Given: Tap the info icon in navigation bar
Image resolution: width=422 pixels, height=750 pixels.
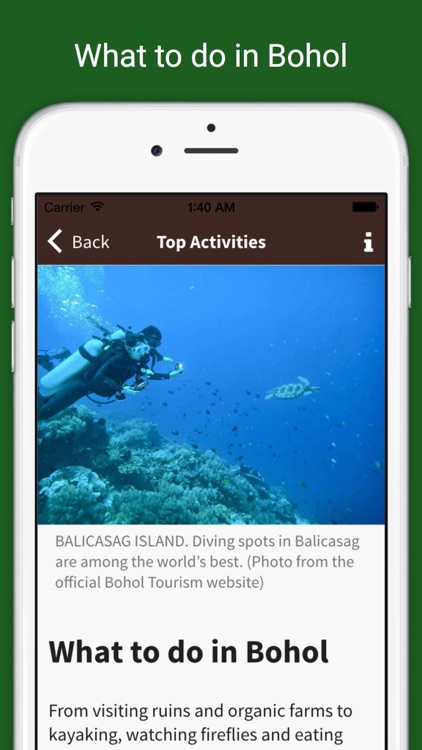Looking at the screenshot, I should (368, 243).
